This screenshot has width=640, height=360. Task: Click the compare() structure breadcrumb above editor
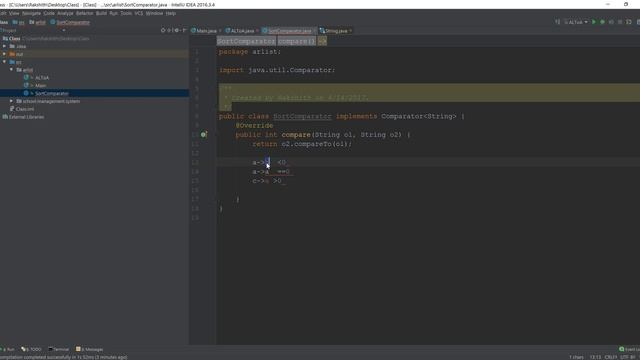[x=297, y=41]
